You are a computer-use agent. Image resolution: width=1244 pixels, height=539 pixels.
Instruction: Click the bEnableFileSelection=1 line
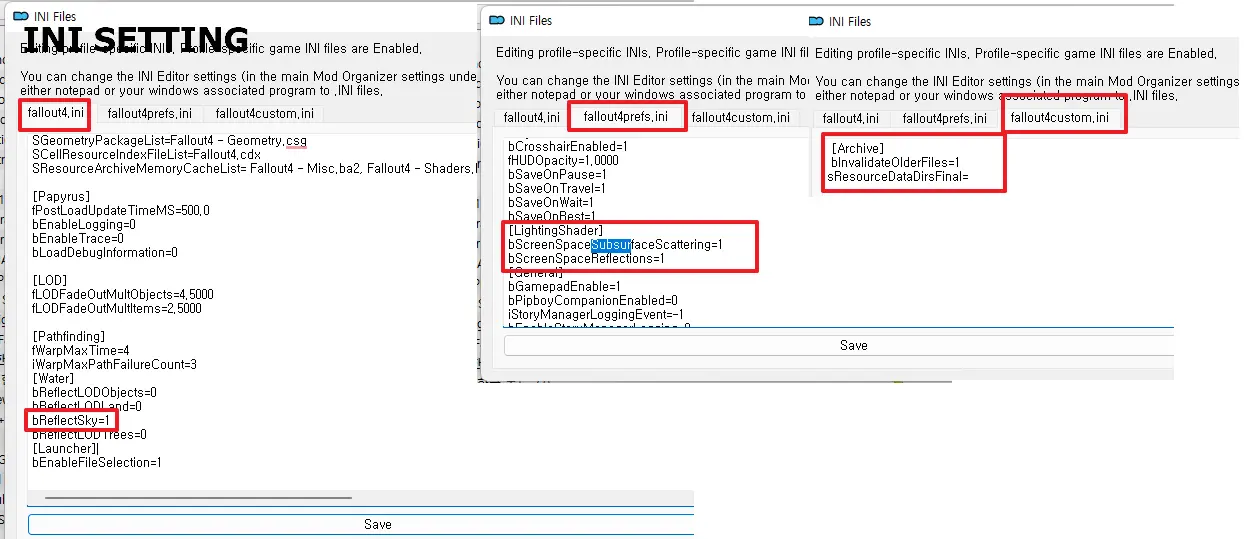(x=96, y=463)
